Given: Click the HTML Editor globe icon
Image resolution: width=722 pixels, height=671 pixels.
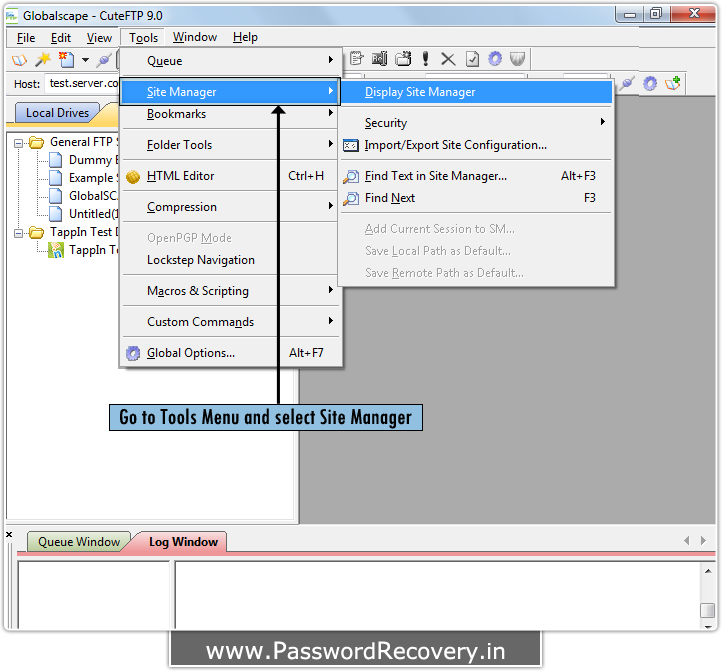Looking at the screenshot, I should point(133,176).
